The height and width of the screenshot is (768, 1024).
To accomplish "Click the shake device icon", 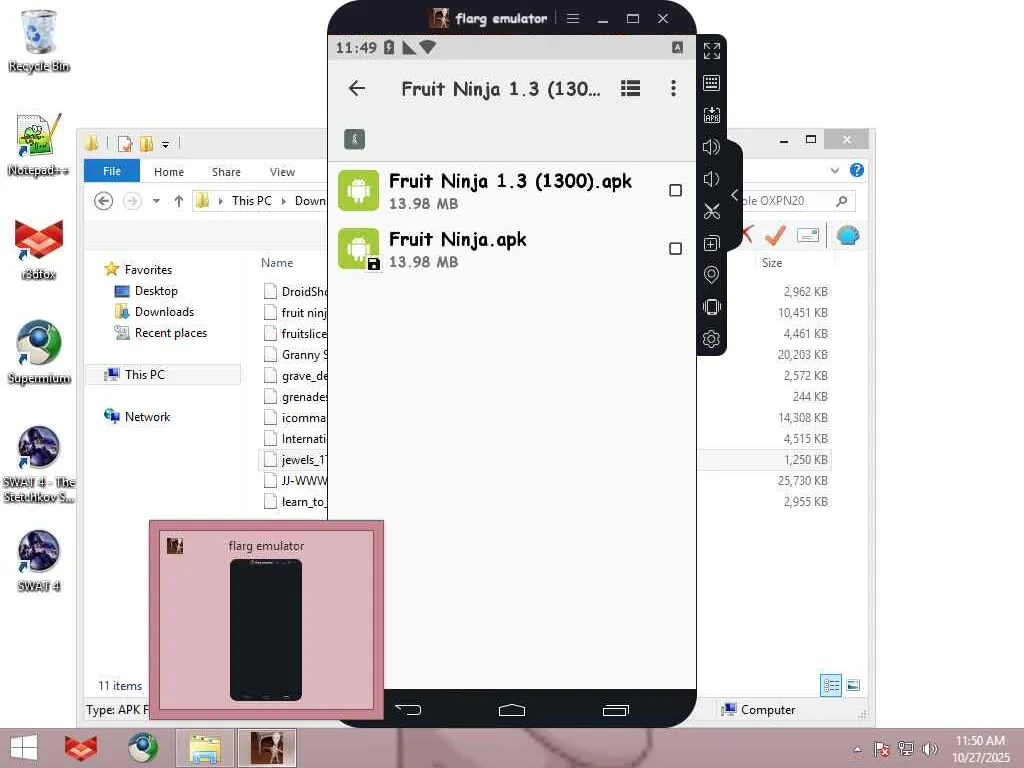I will point(711,307).
